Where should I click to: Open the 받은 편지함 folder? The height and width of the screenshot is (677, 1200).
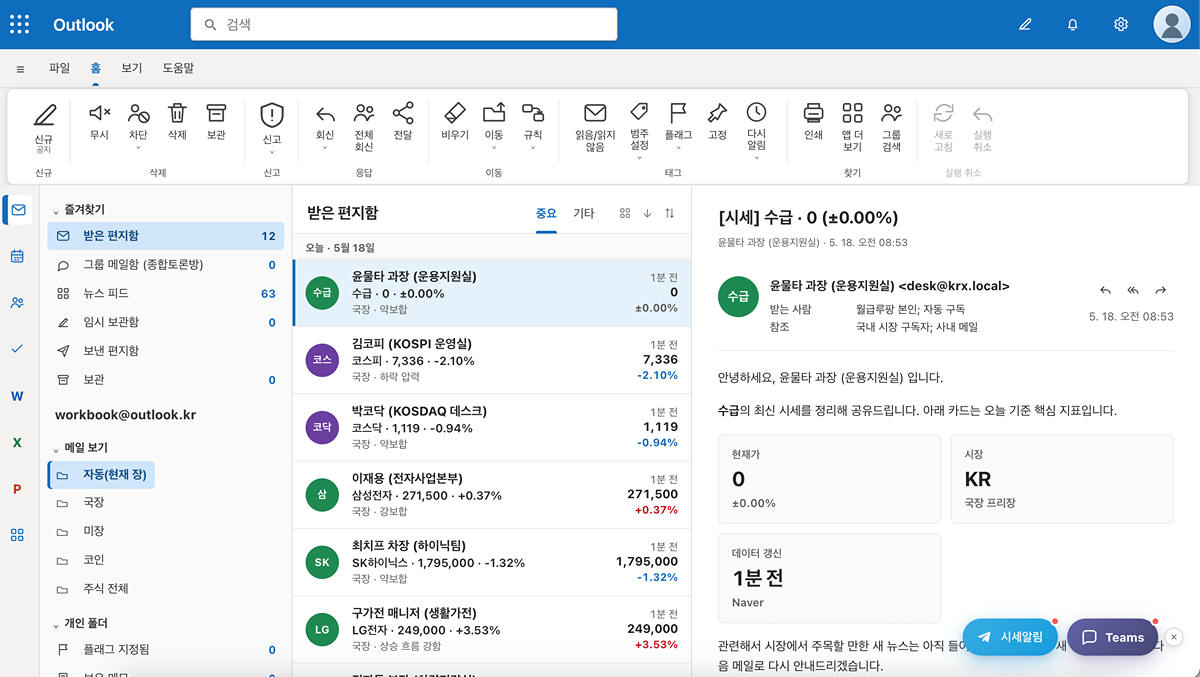[166, 236]
